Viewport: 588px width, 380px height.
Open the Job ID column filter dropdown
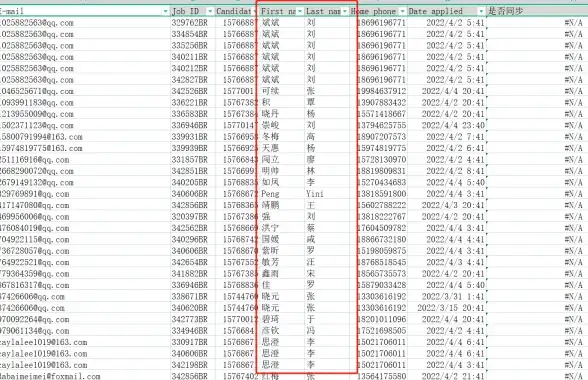pyautogui.click(x=210, y=12)
